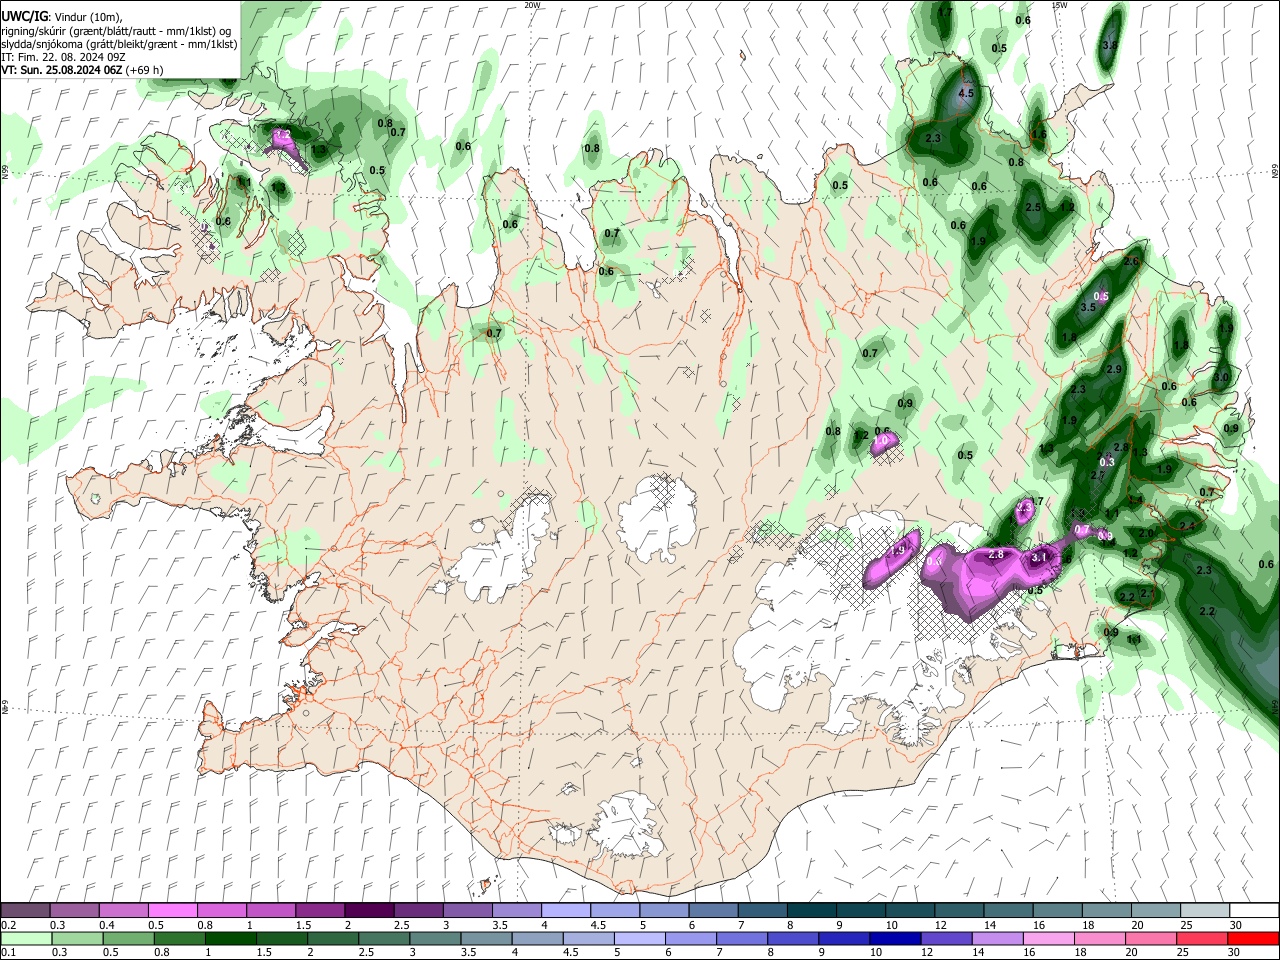The width and height of the screenshot is (1280, 960).
Task: Pick the red 30 swatch in bottom legend row
Action: point(1252,938)
